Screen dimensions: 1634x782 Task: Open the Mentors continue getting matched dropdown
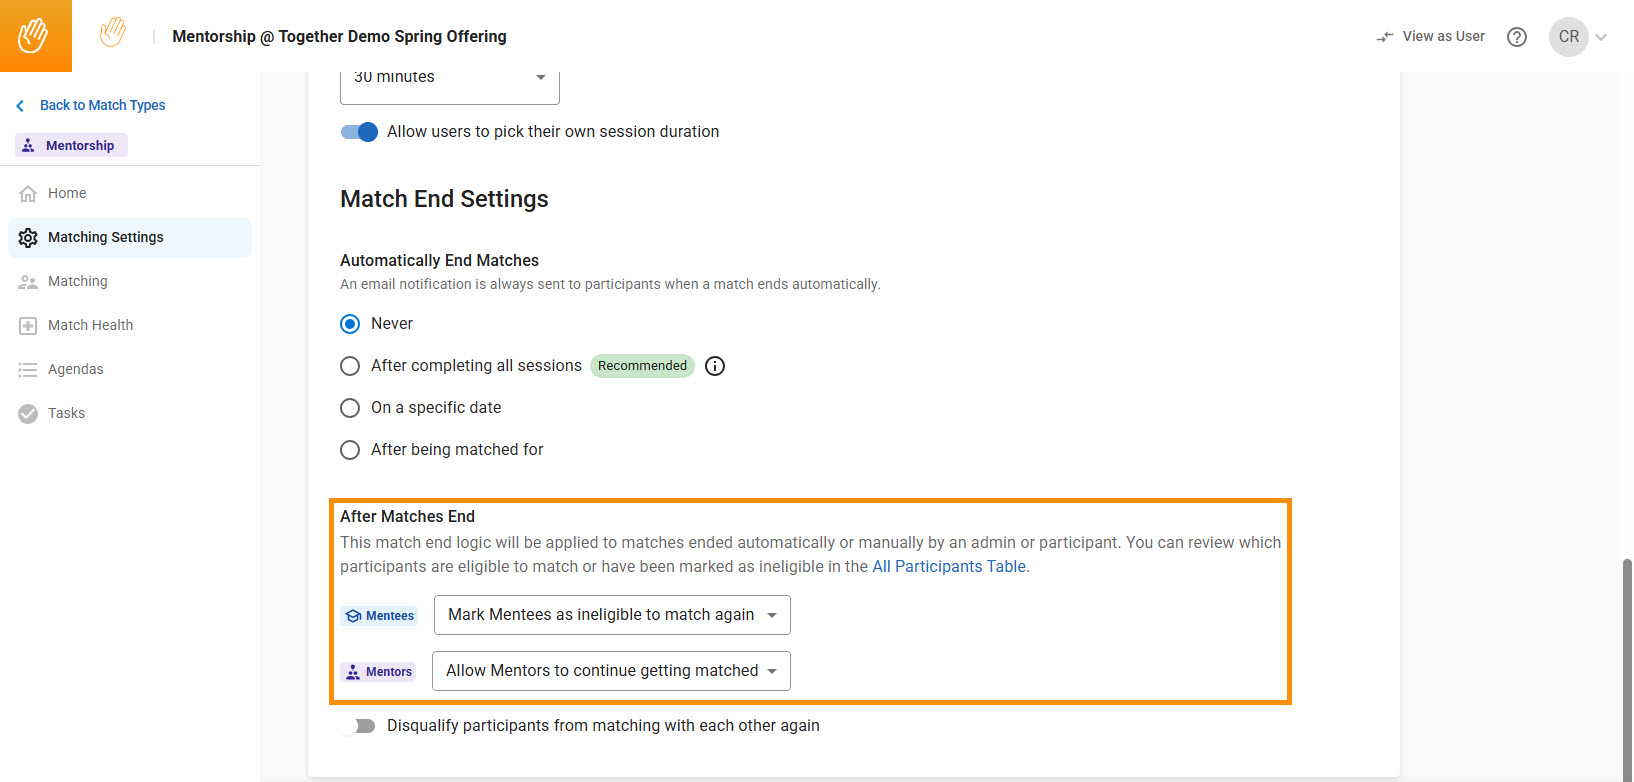point(611,671)
